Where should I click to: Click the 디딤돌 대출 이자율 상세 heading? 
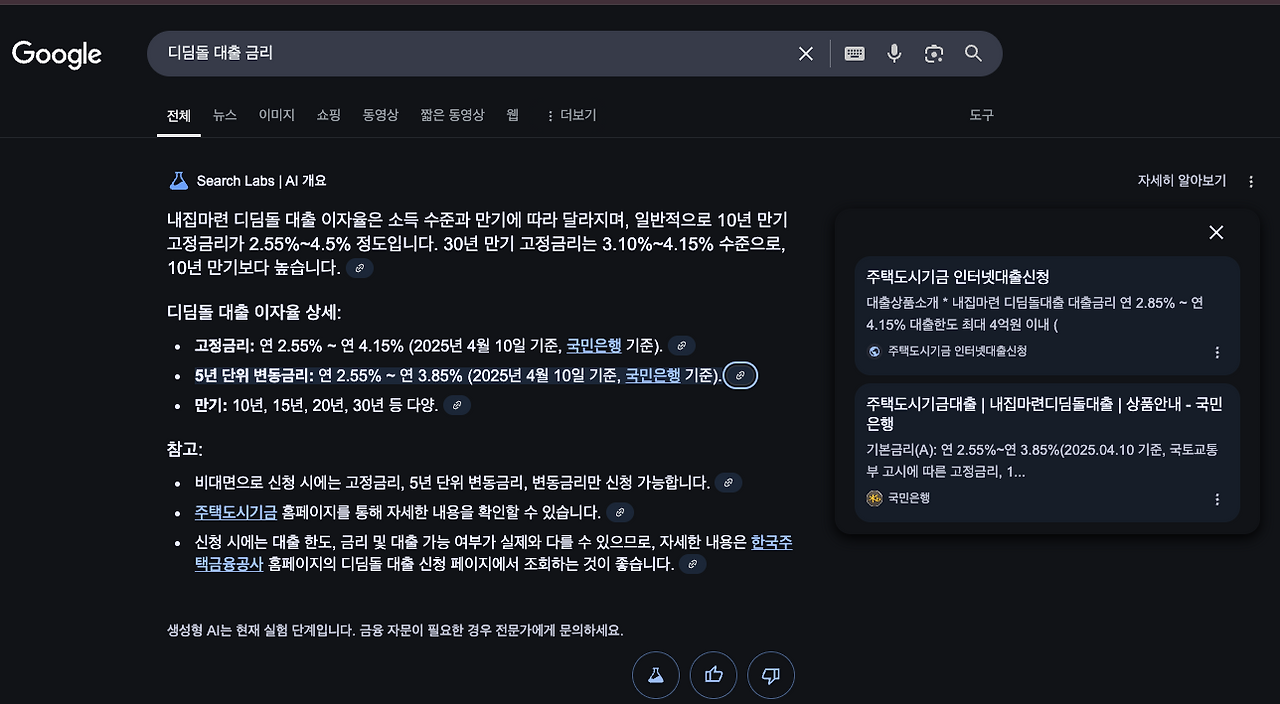[x=255, y=312]
